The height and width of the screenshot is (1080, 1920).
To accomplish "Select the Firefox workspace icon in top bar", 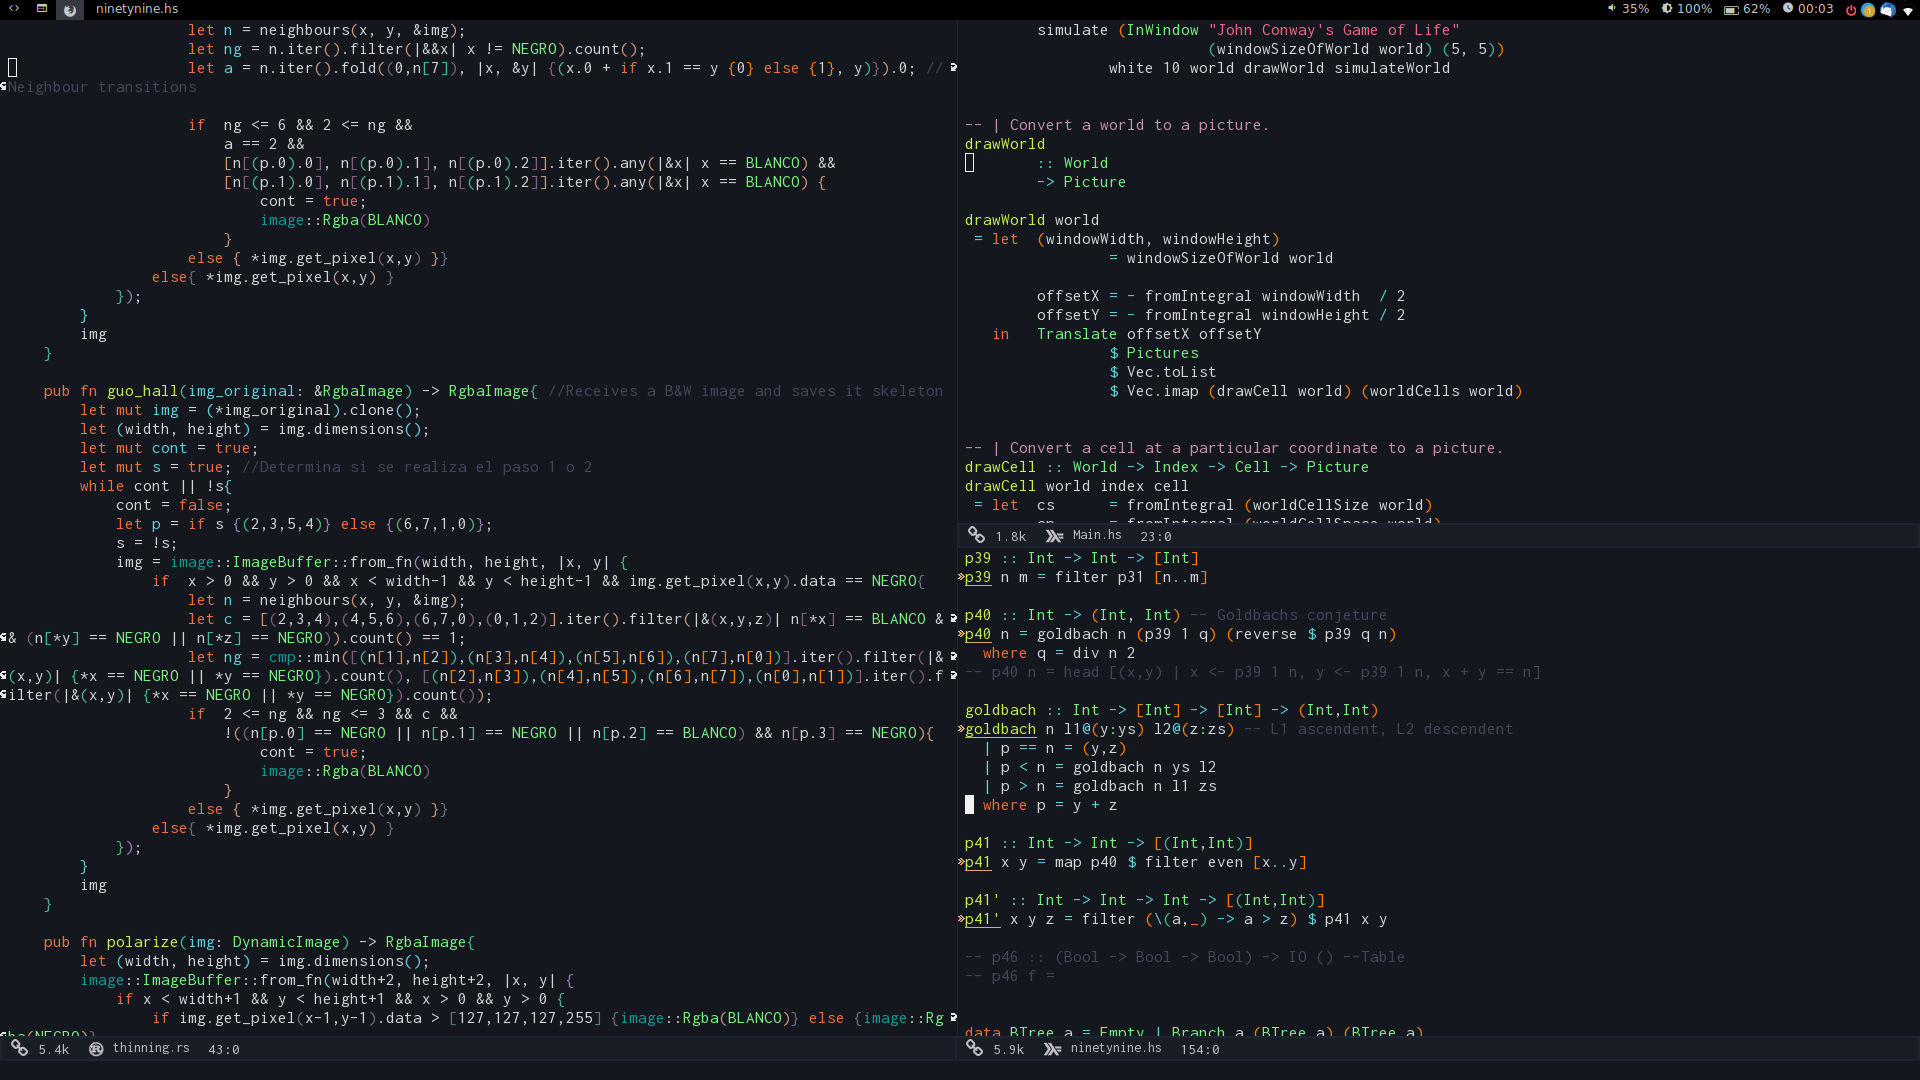I will [70, 10].
